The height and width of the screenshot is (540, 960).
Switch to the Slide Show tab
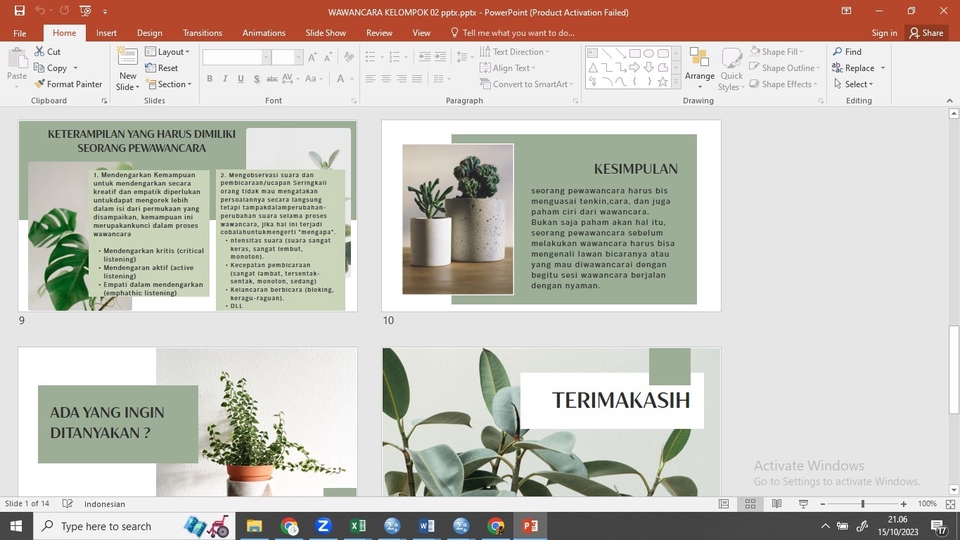326,33
